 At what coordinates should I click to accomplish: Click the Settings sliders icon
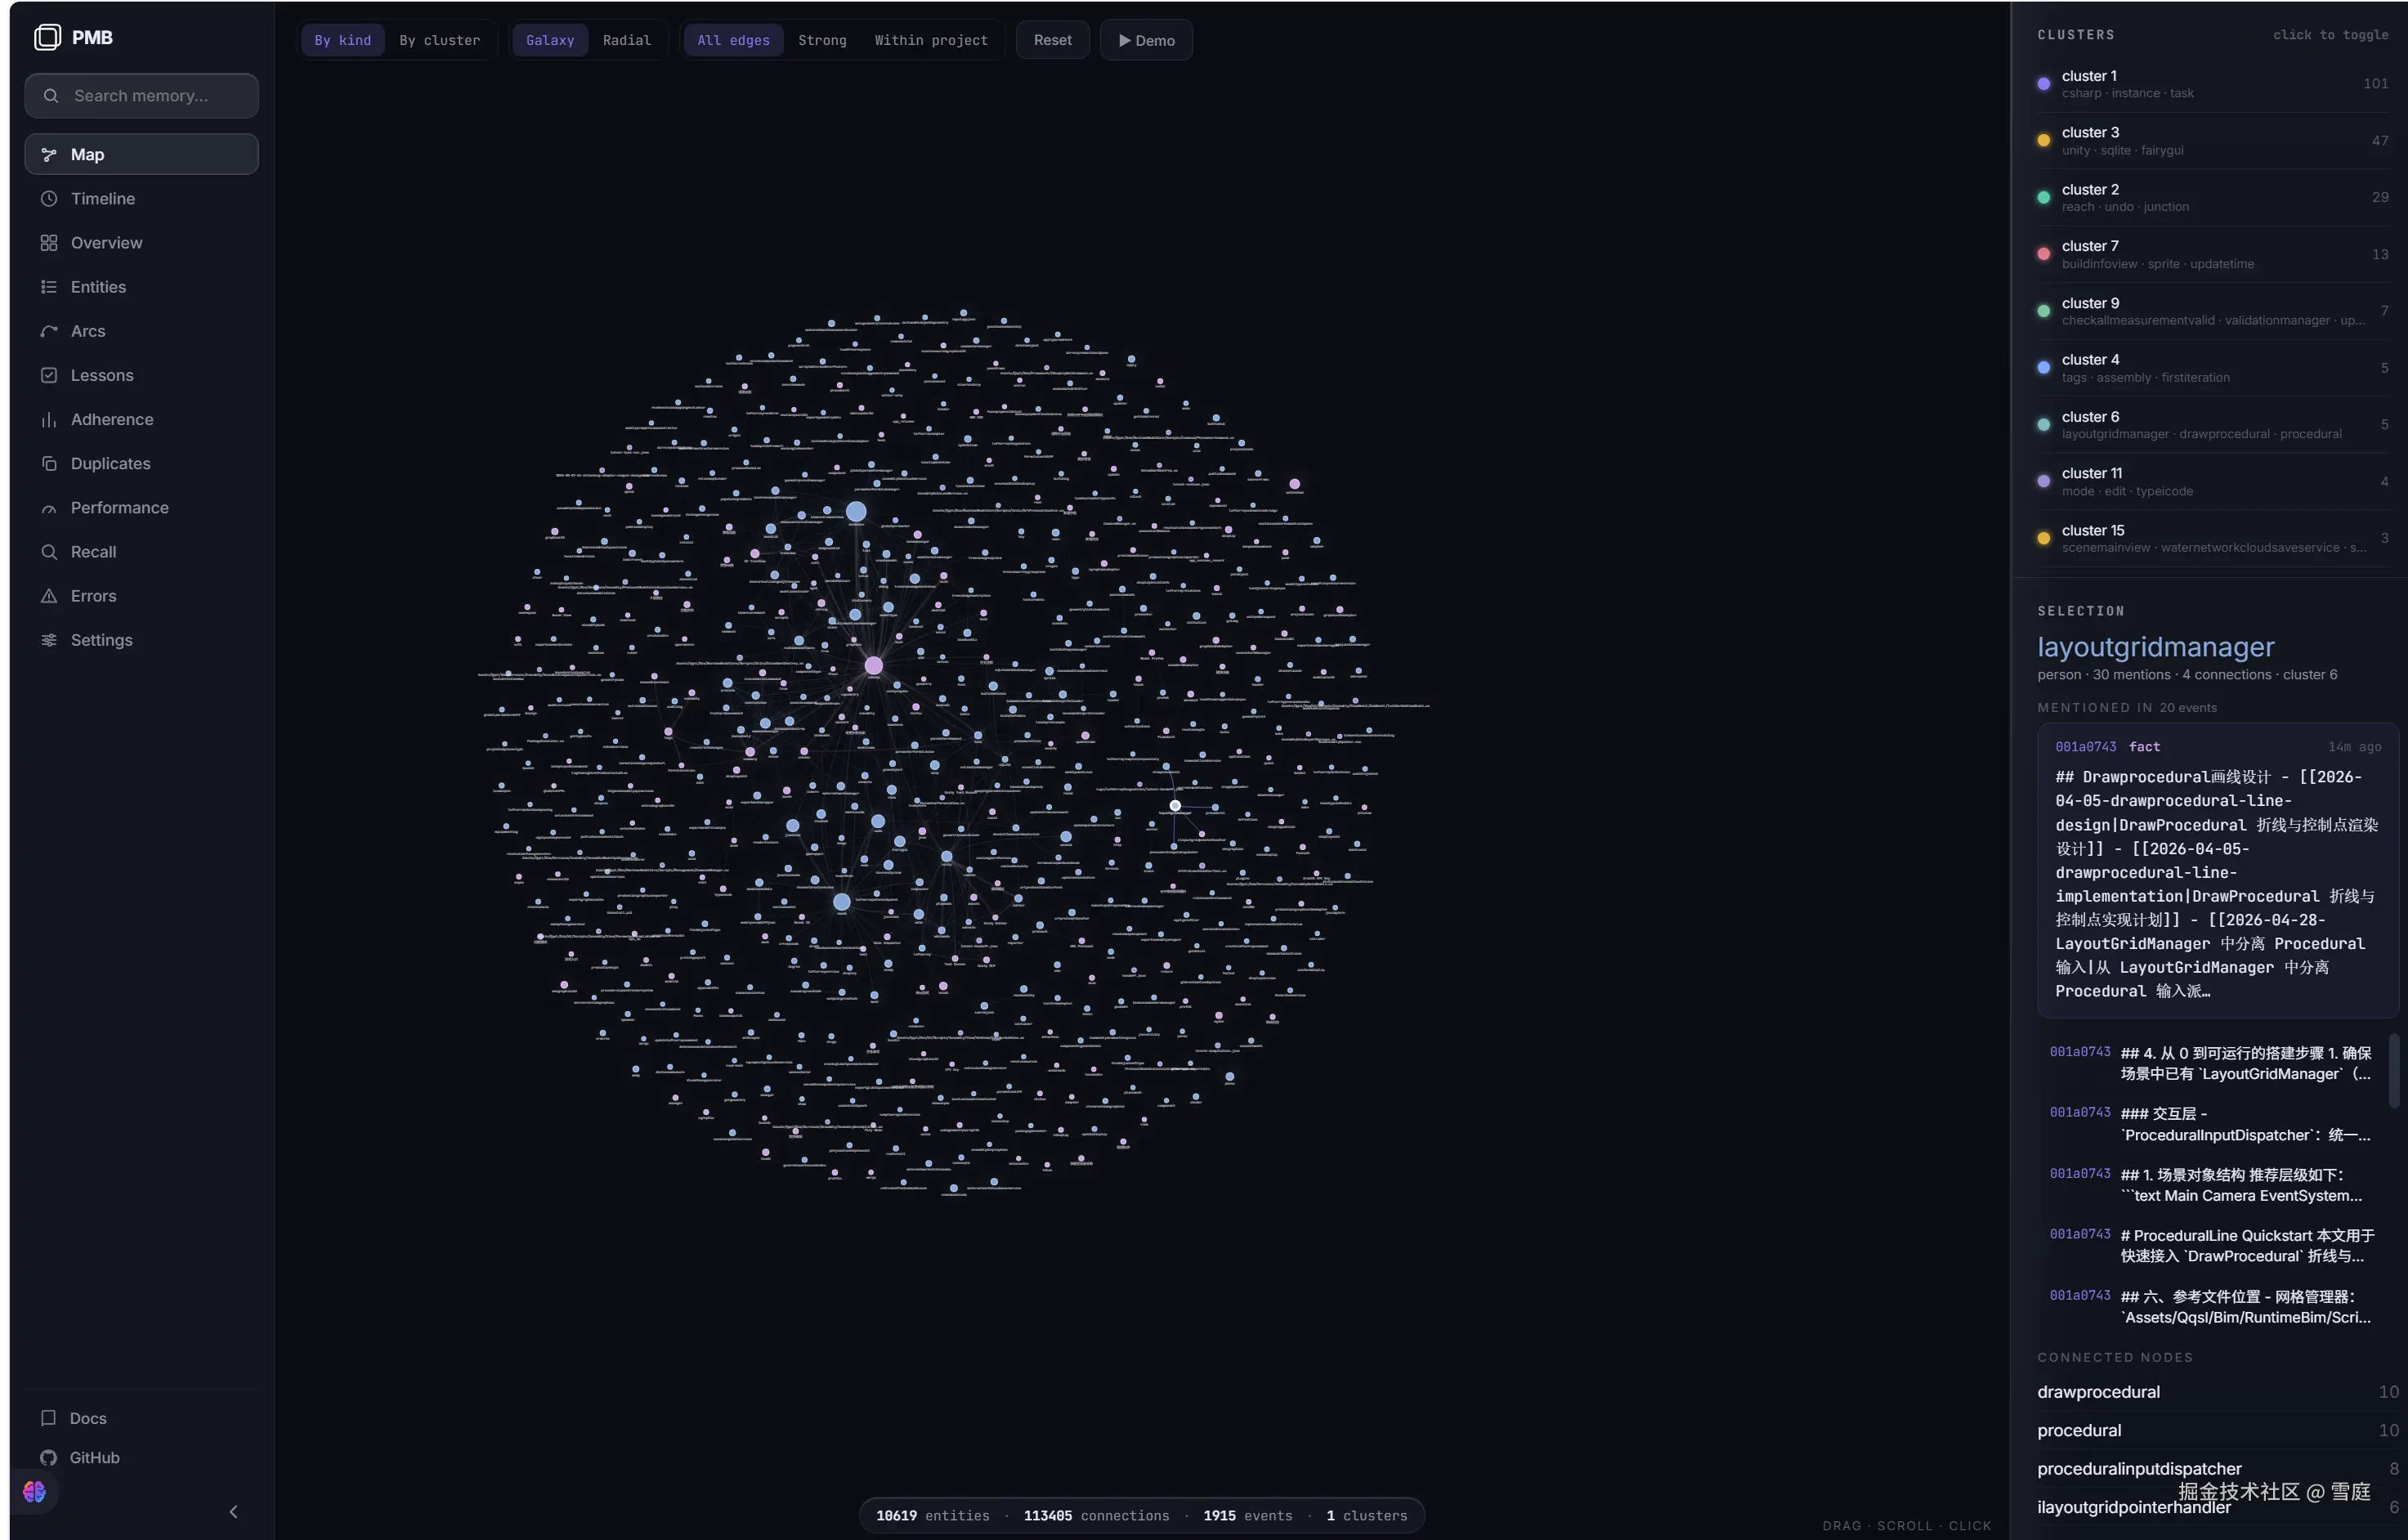pos(48,640)
